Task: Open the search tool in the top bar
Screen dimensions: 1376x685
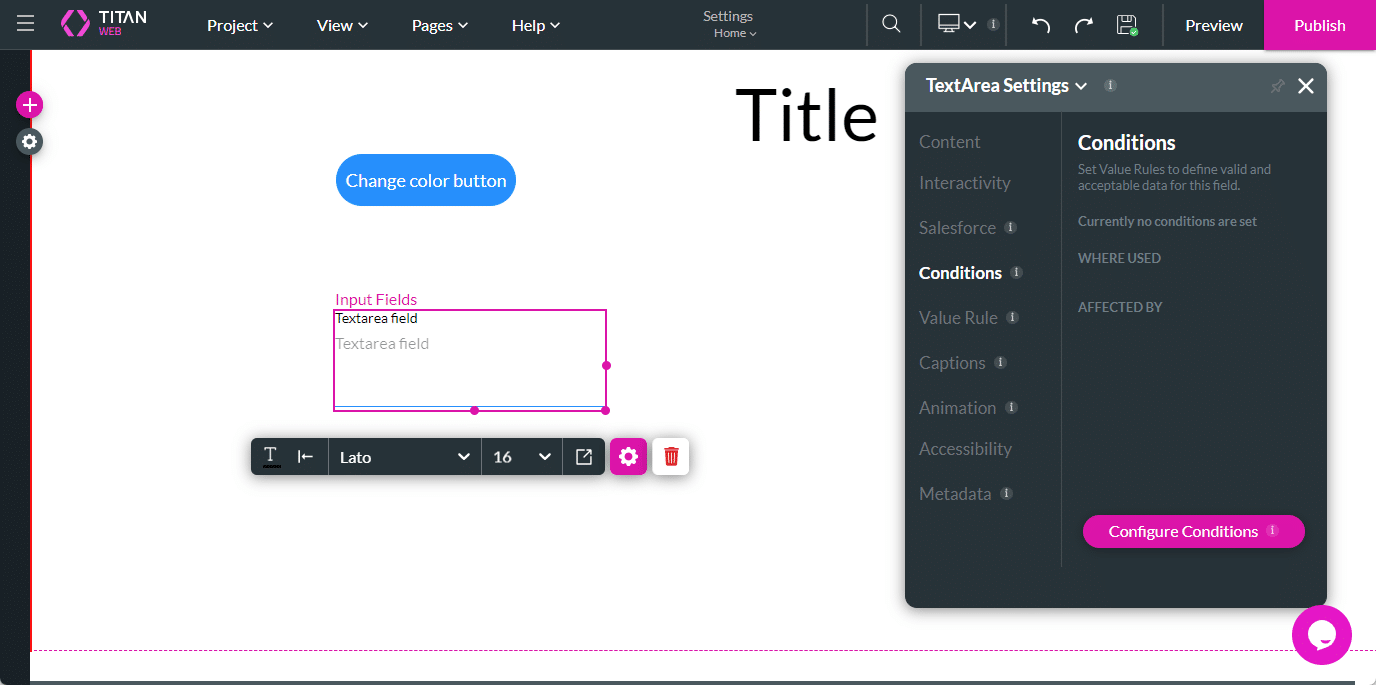Action: (892, 25)
